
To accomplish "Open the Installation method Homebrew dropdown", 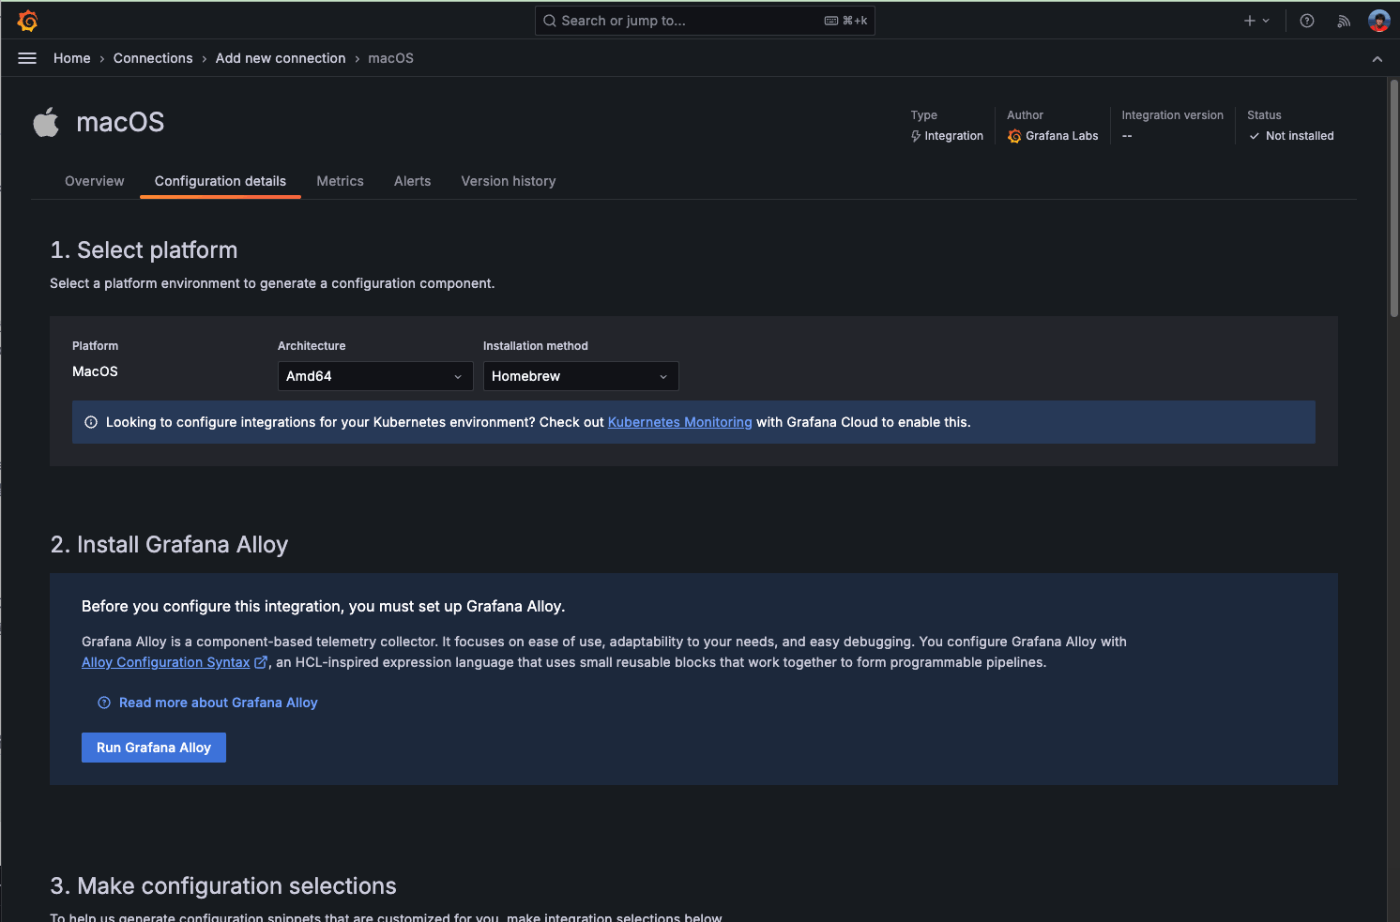I will [x=580, y=376].
